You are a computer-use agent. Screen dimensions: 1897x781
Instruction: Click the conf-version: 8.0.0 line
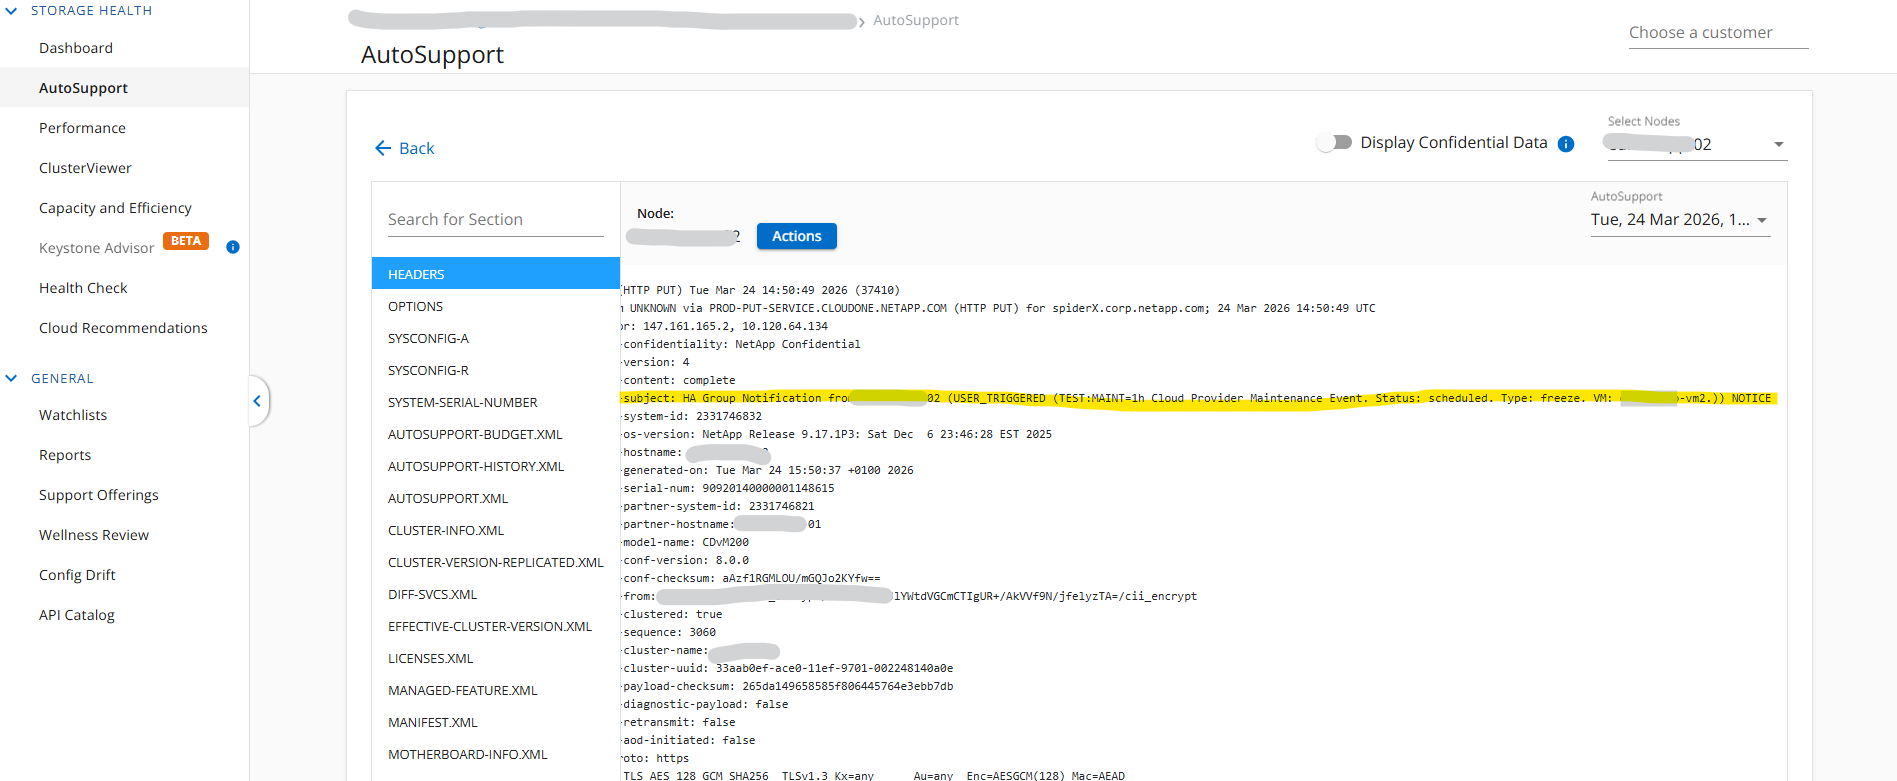pos(685,560)
